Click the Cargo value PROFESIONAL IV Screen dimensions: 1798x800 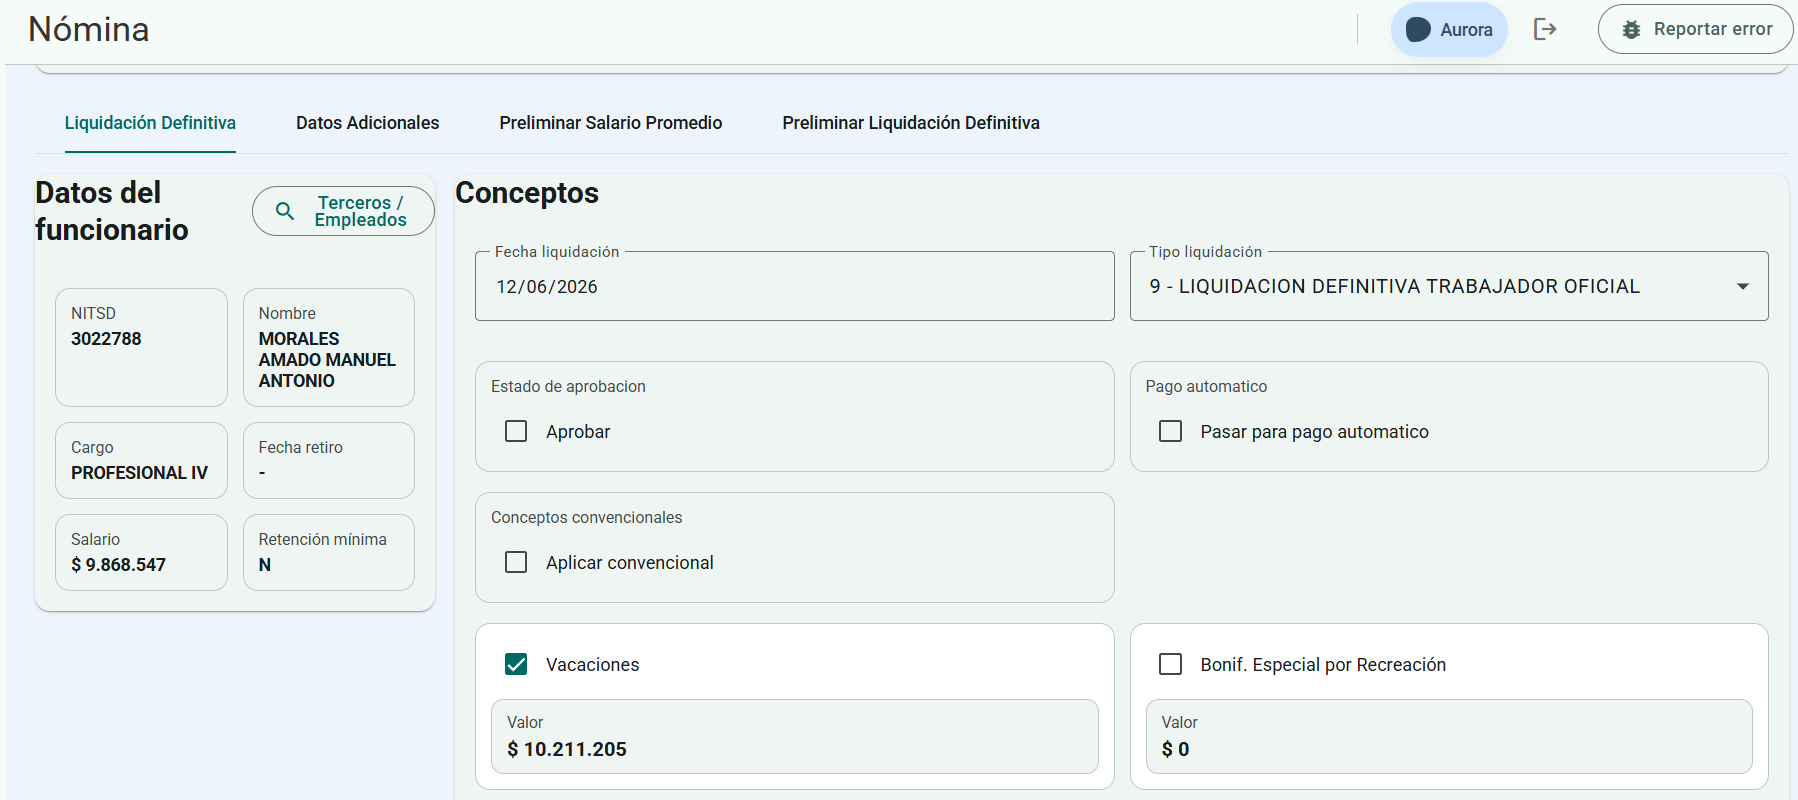(x=139, y=473)
